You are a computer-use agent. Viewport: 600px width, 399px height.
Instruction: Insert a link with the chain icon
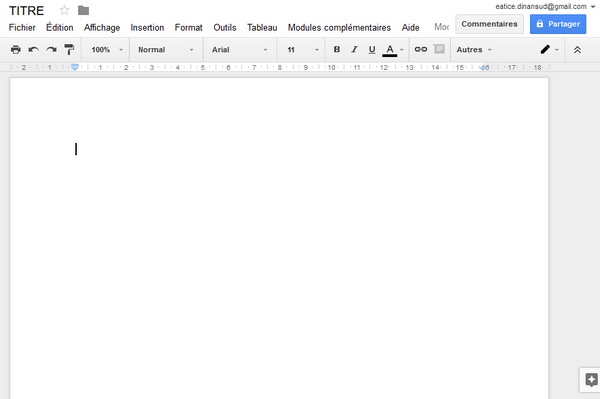click(421, 49)
